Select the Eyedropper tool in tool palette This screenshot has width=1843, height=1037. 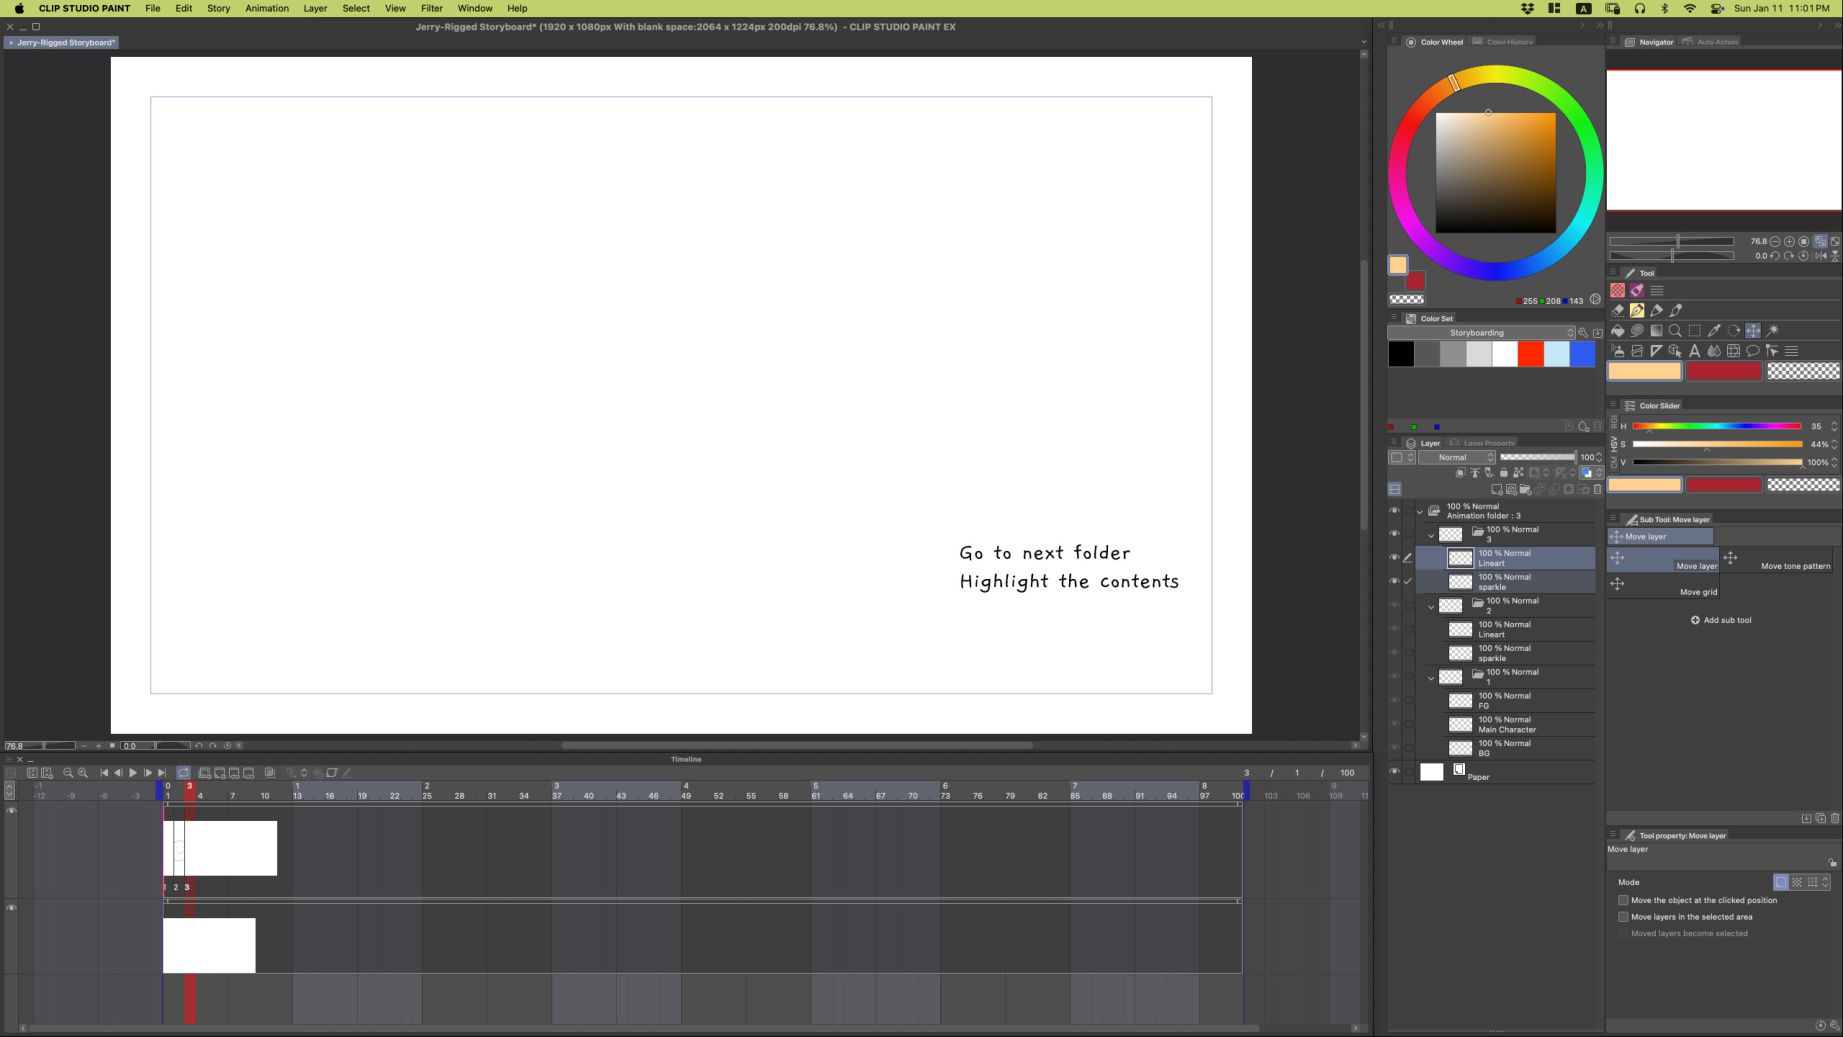click(1714, 331)
